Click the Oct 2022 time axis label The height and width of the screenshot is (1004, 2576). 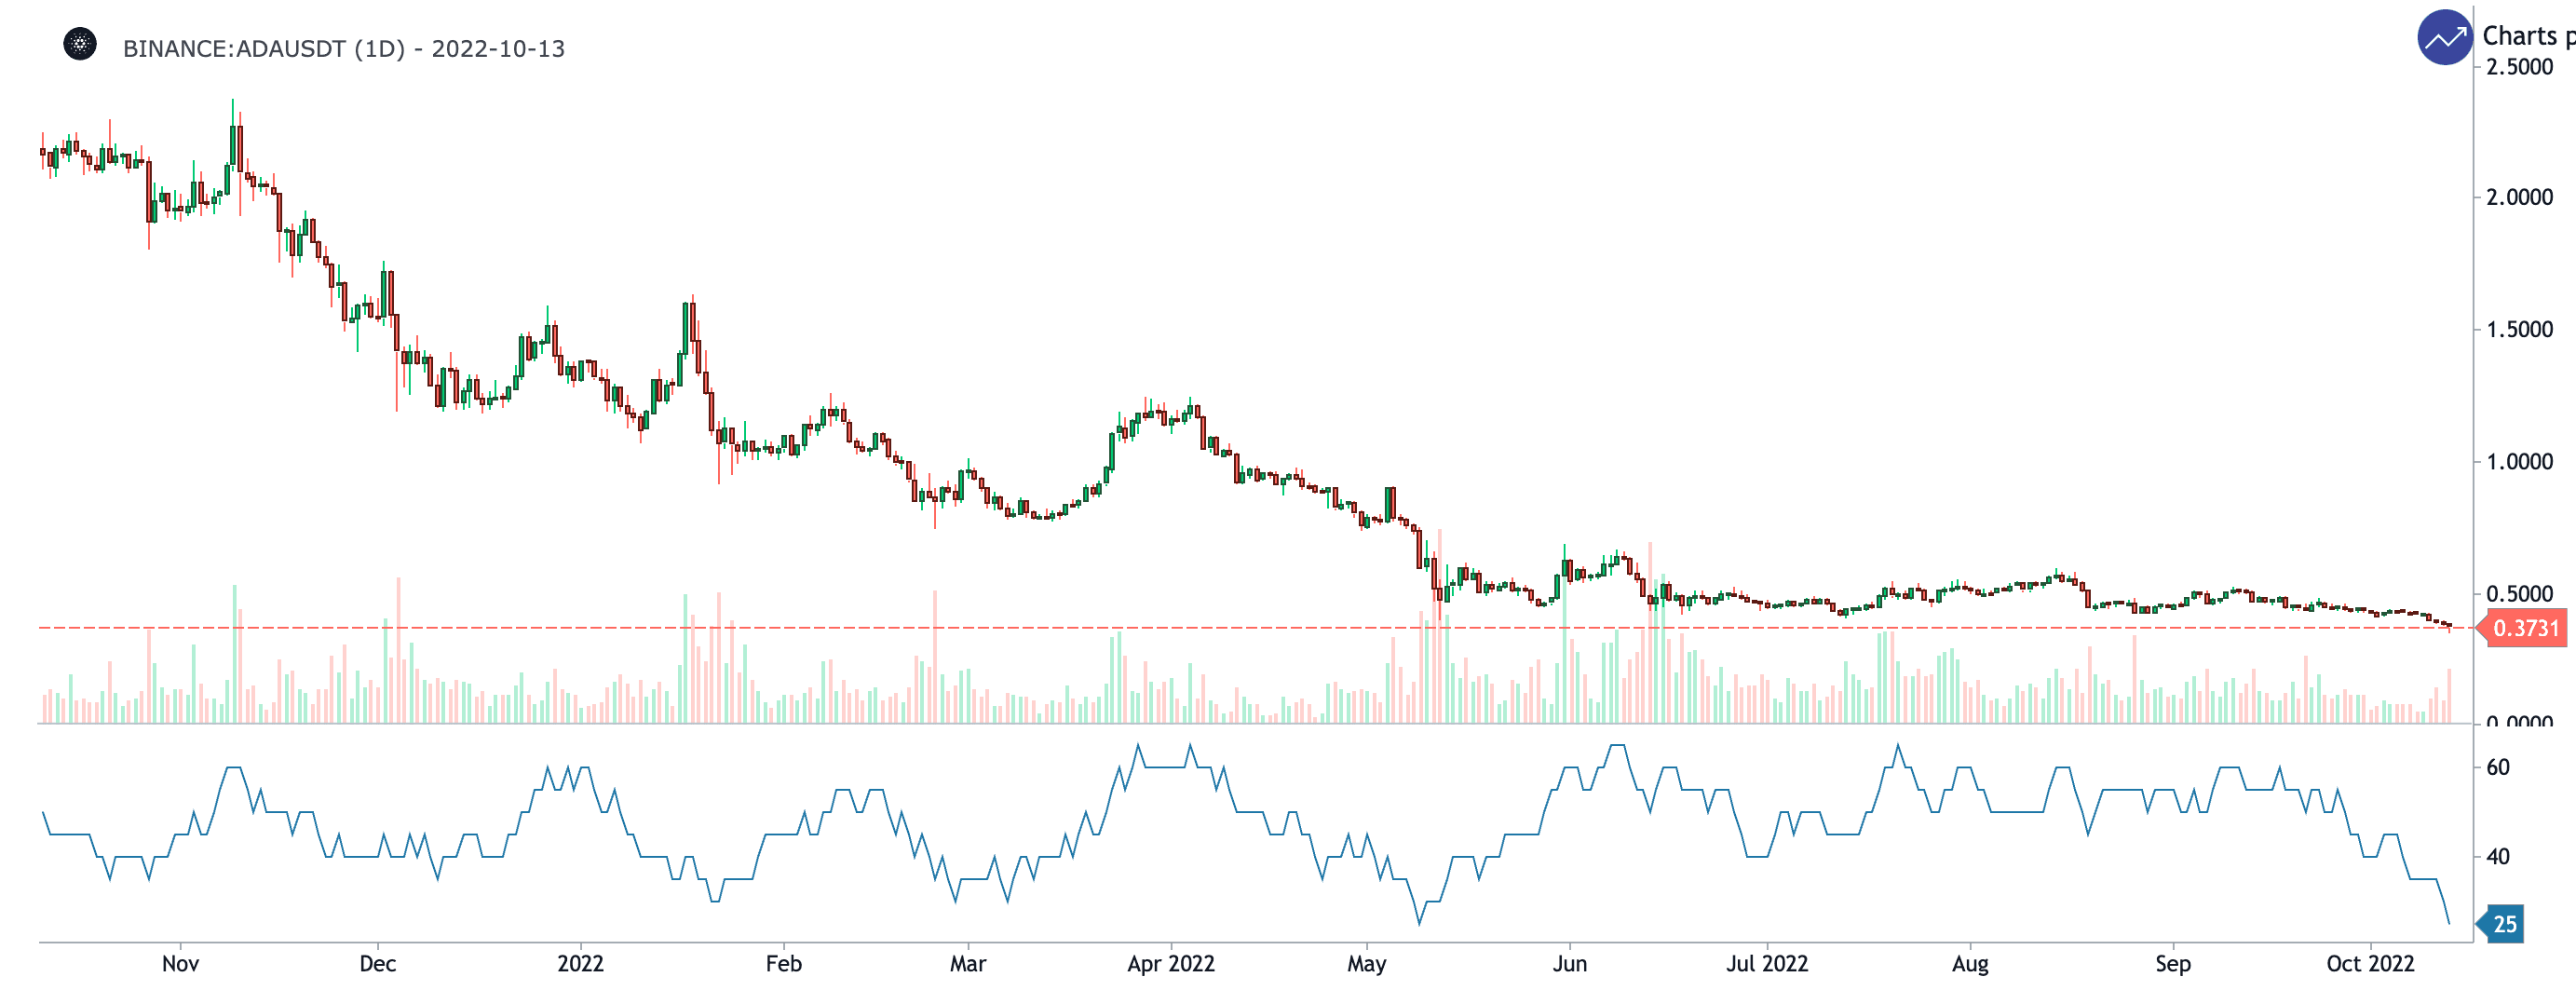pyautogui.click(x=2369, y=964)
